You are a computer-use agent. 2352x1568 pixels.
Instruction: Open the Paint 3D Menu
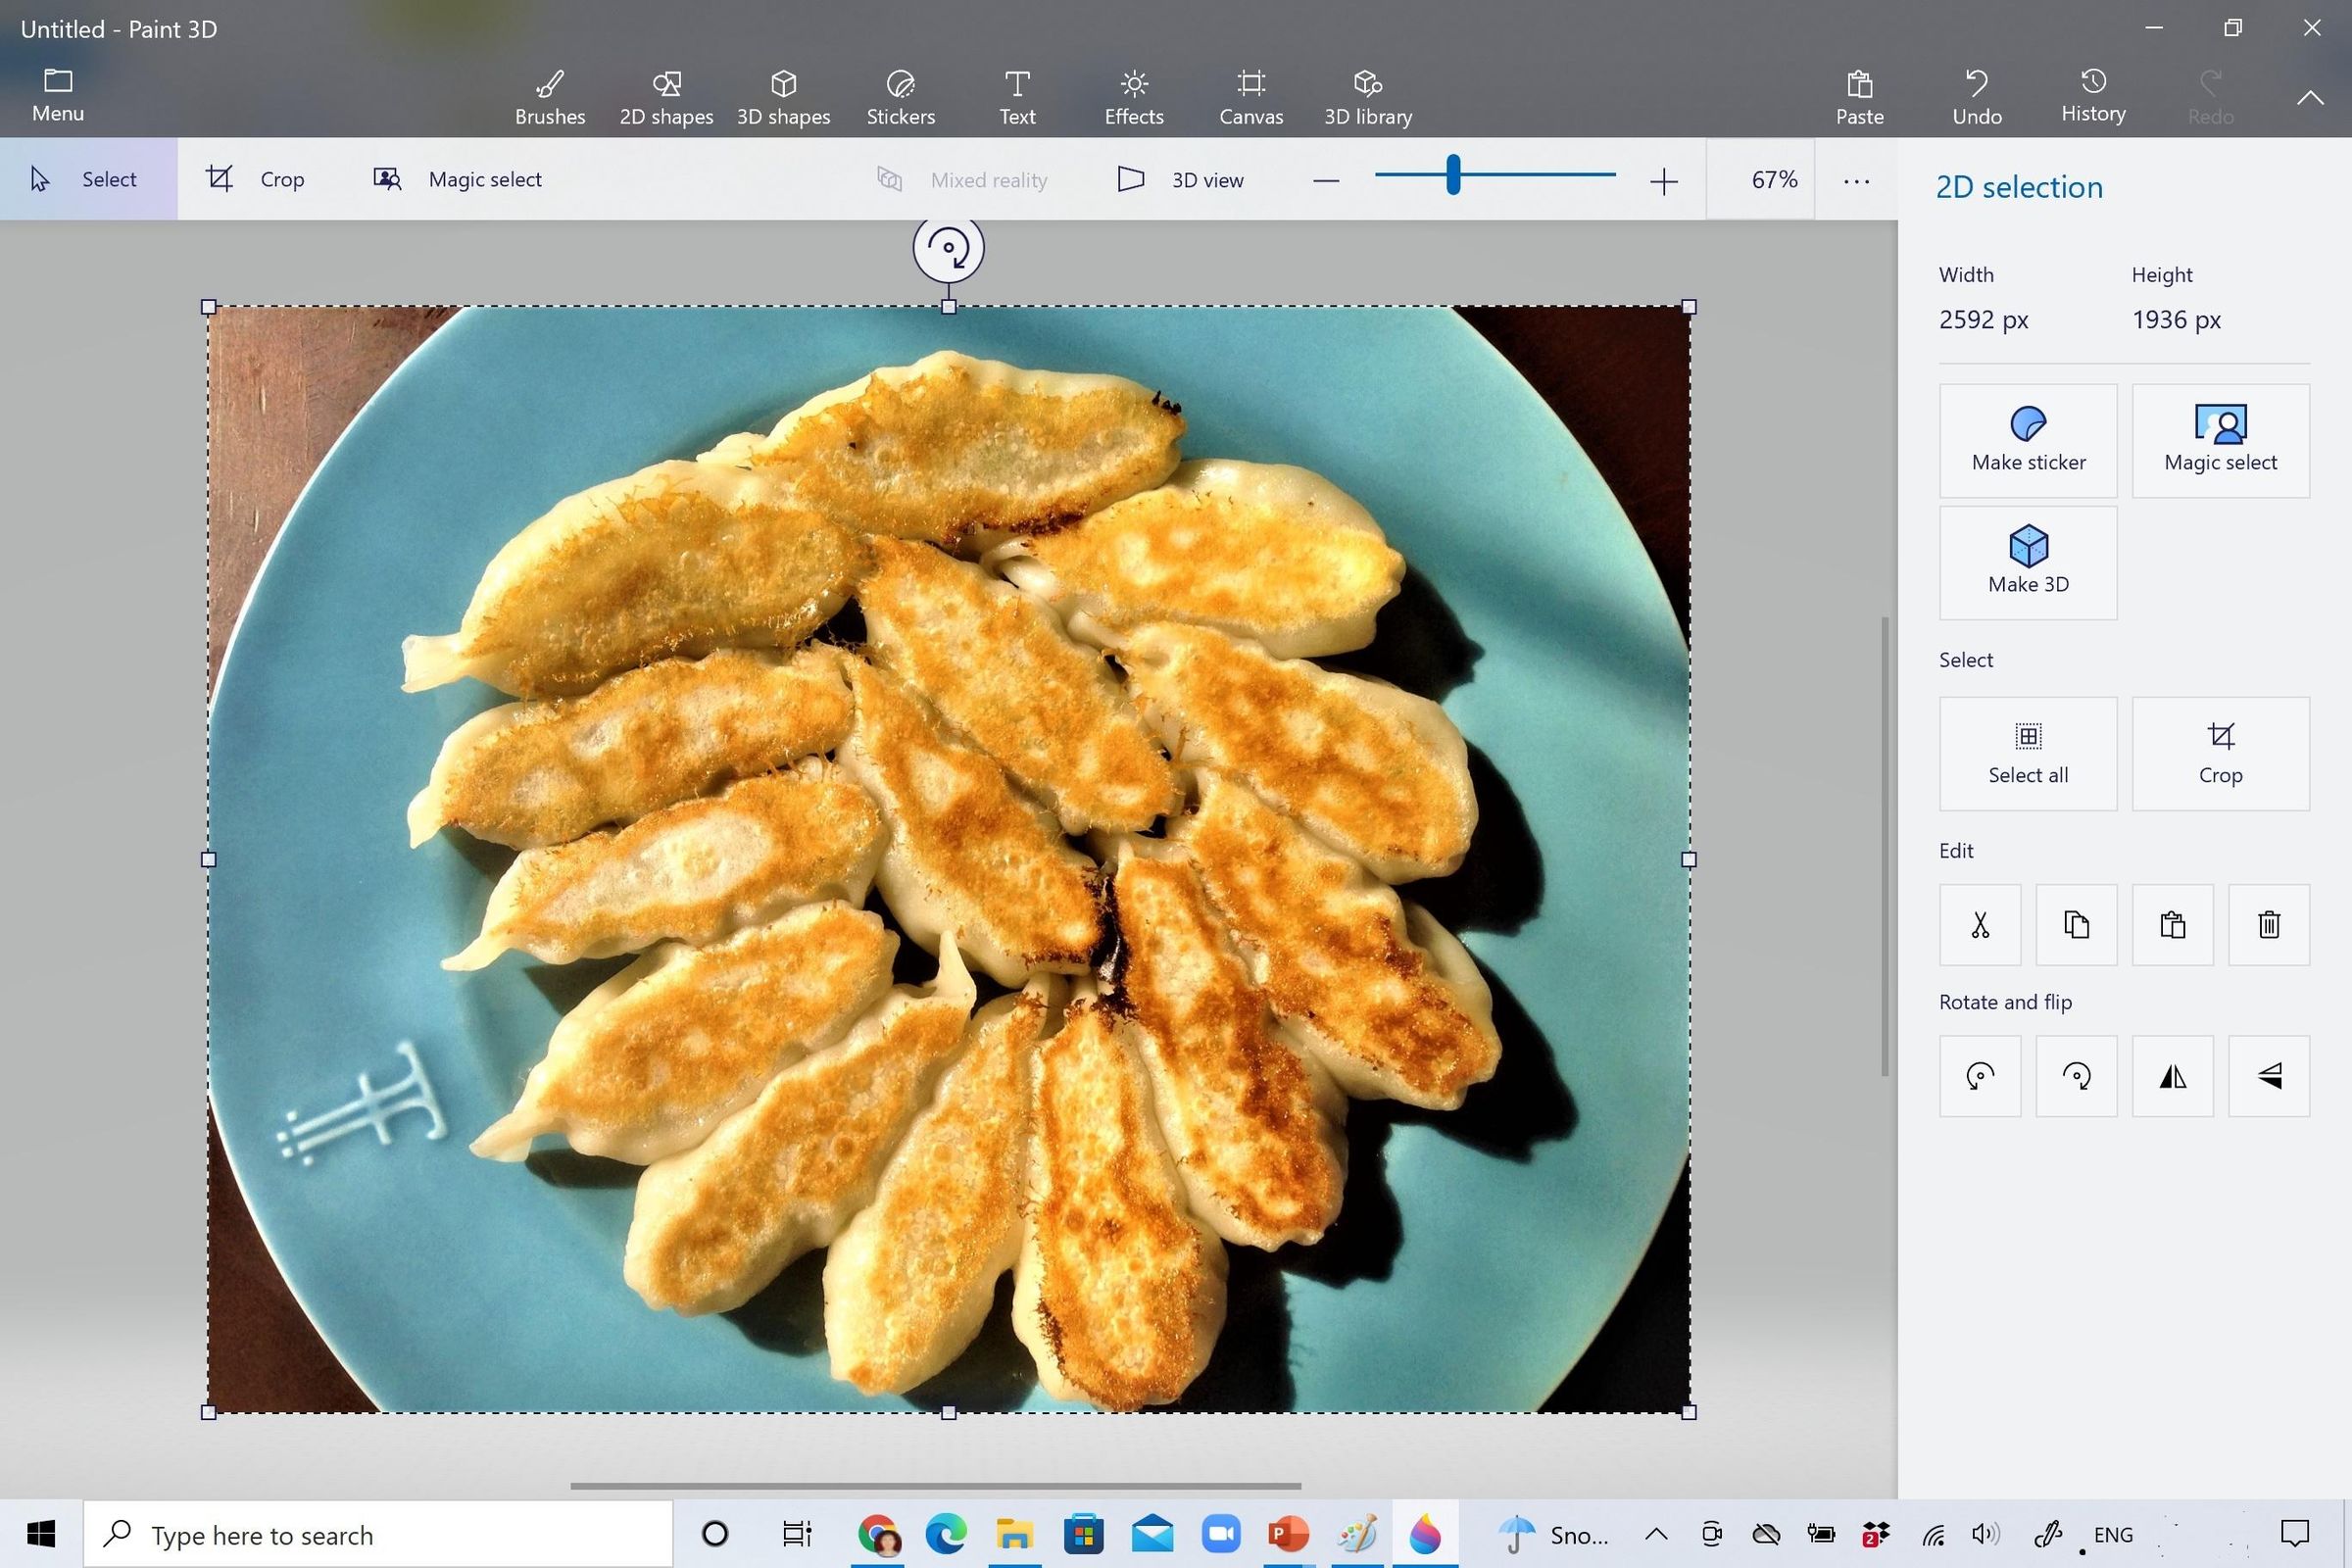(x=56, y=95)
